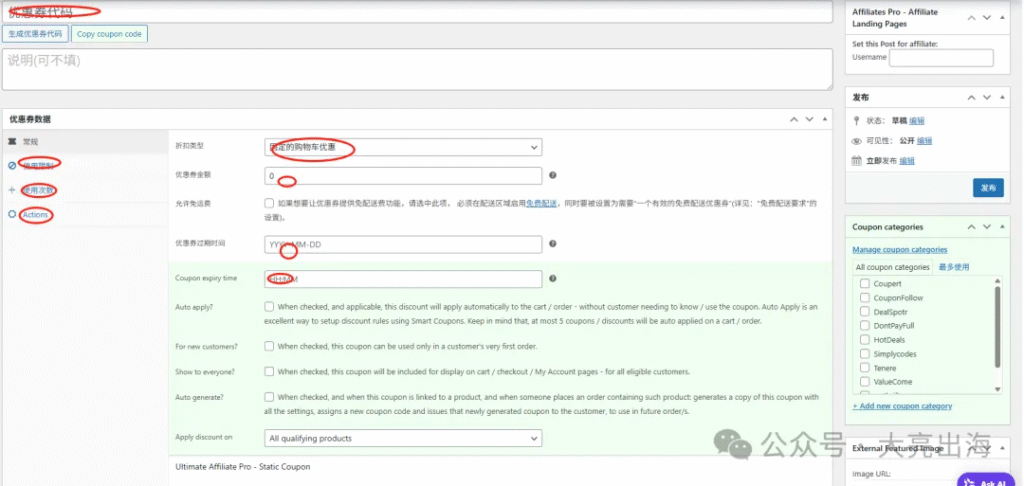1024x486 pixels.
Task: Switch to the 最多使用 categories tab
Action: tap(953, 267)
